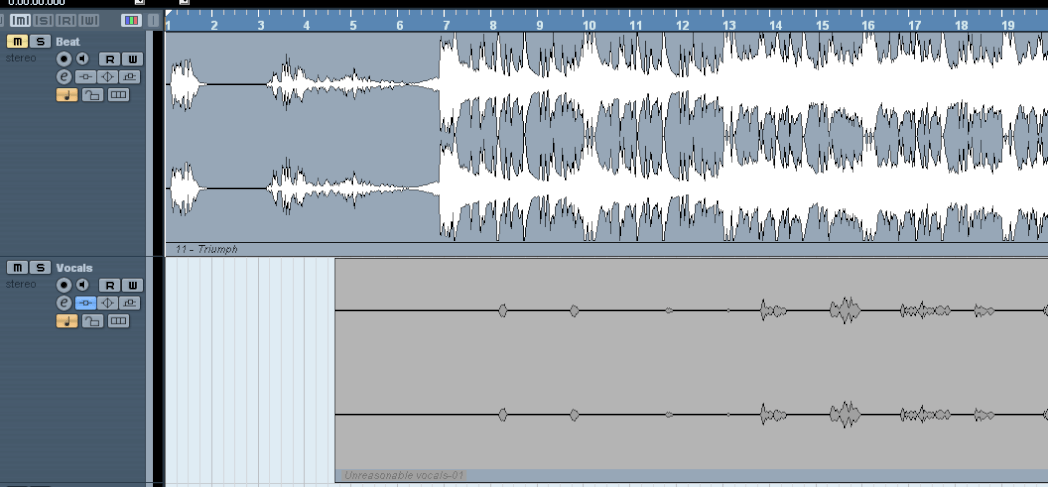Record-enable the Beat track
This screenshot has height=487, width=1048.
pyautogui.click(x=63, y=59)
